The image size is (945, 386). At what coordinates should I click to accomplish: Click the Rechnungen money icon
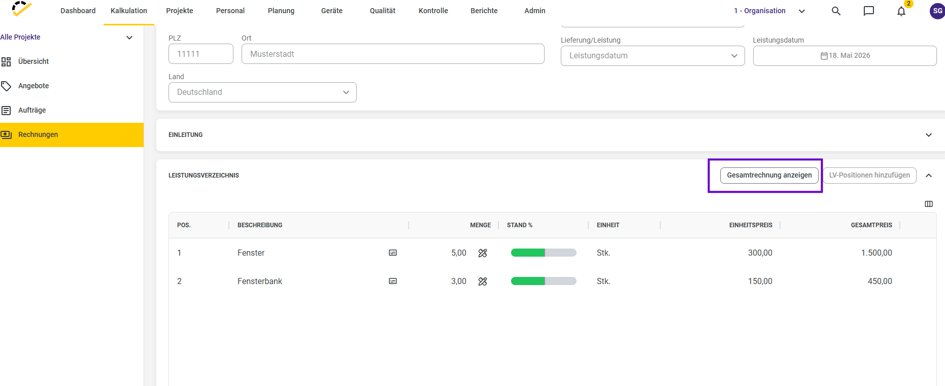pos(7,135)
